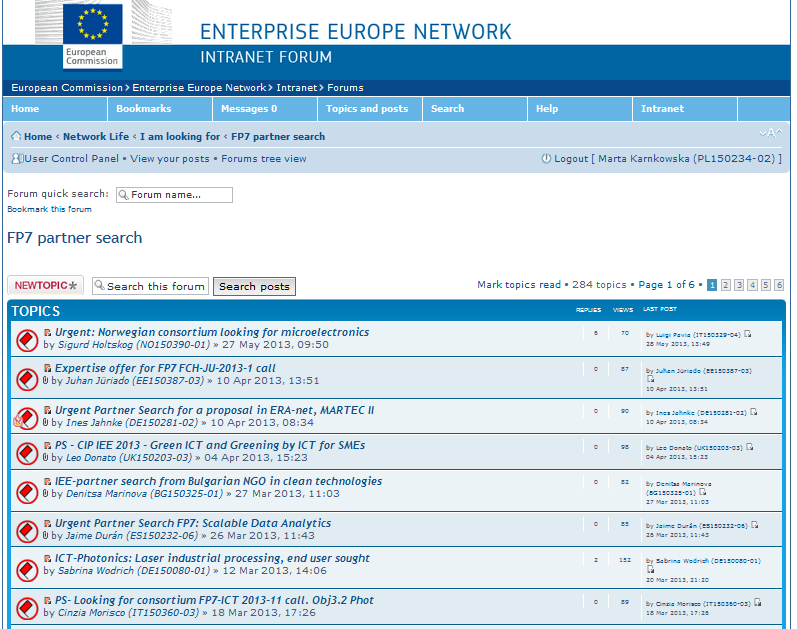The height and width of the screenshot is (629, 797).
Task: Click the Search this forum field
Action: (x=150, y=286)
